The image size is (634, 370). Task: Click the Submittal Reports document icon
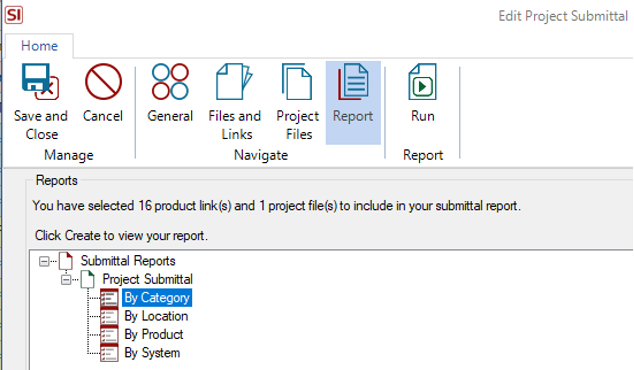[x=66, y=261]
